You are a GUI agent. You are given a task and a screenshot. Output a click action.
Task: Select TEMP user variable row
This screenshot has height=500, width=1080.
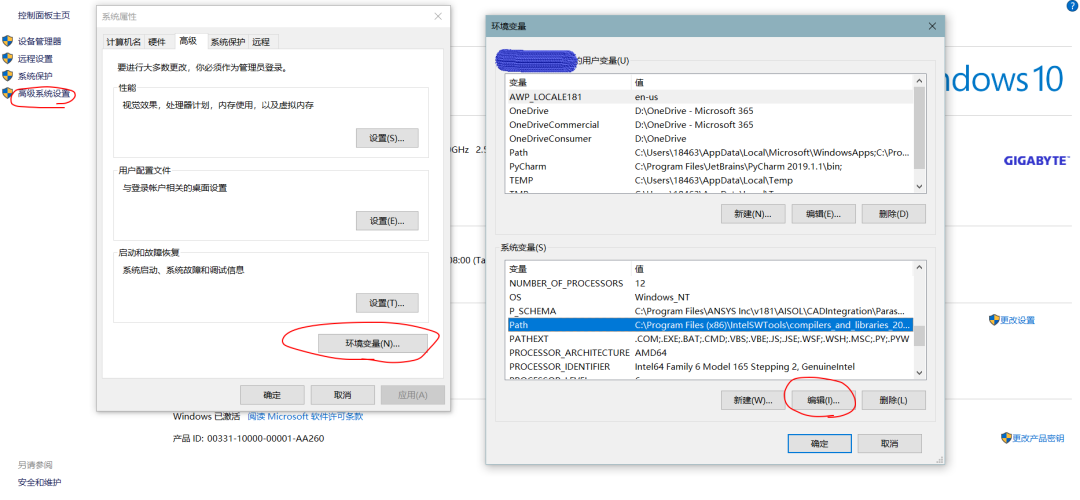[x=709, y=180]
